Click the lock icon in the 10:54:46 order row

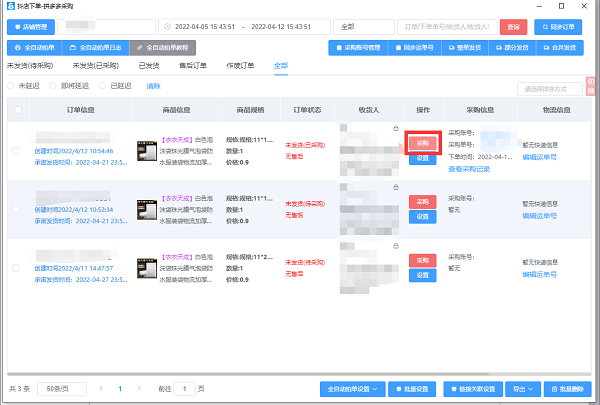pyautogui.click(x=396, y=128)
